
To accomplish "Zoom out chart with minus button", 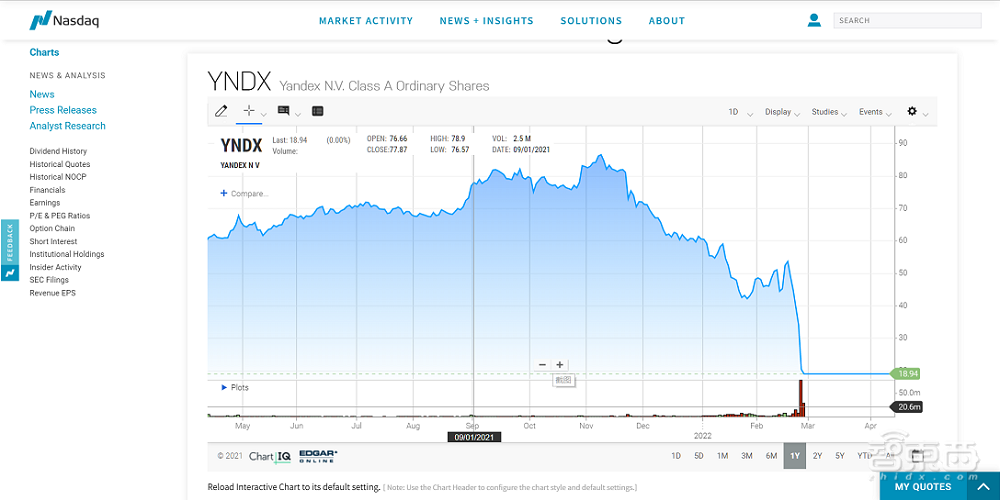I will [542, 365].
